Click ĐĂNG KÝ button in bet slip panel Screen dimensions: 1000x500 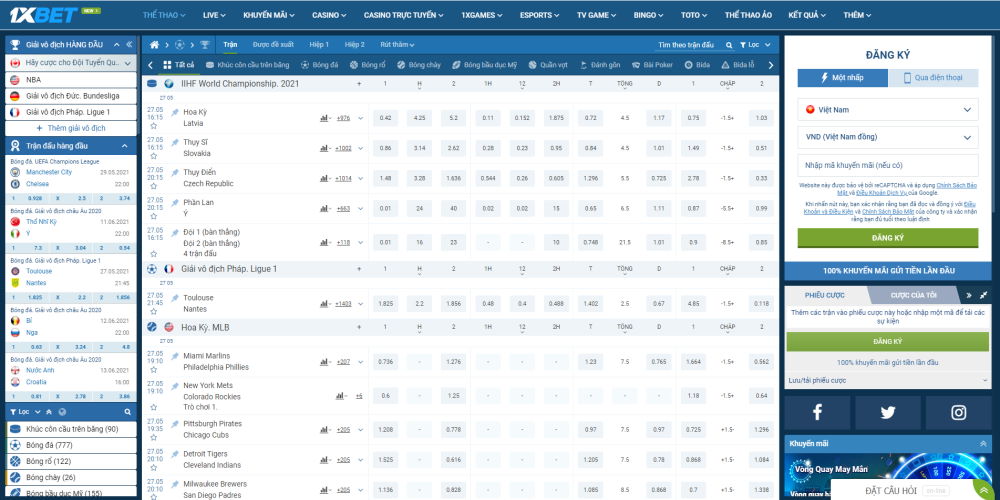[x=888, y=341]
